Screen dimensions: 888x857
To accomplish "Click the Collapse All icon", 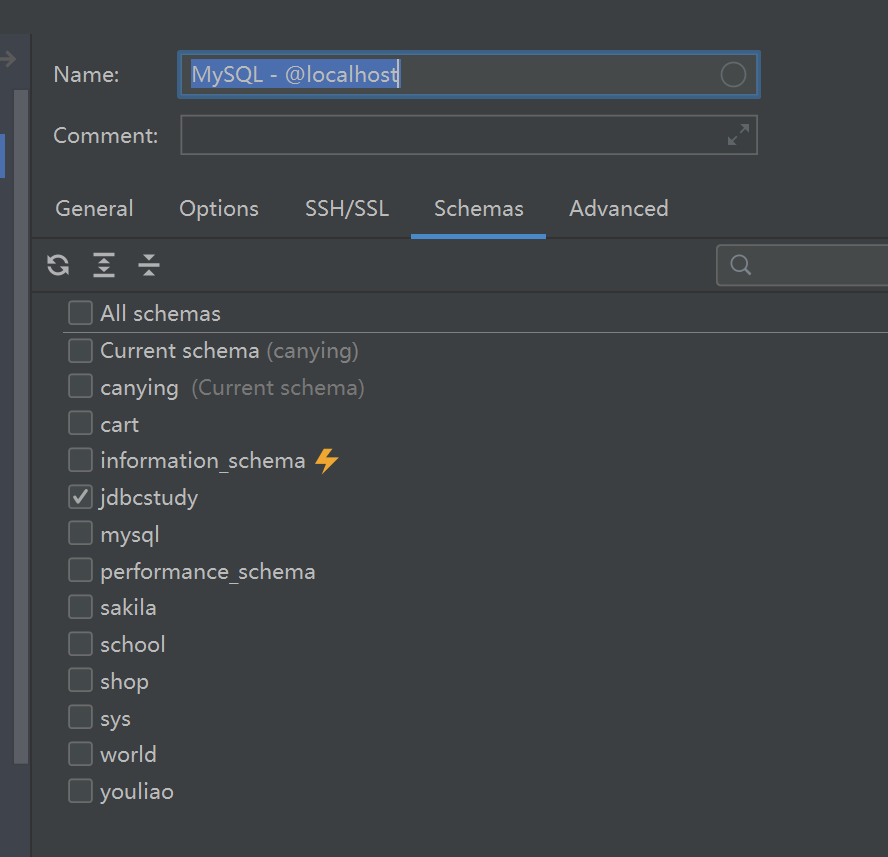I will click(149, 265).
